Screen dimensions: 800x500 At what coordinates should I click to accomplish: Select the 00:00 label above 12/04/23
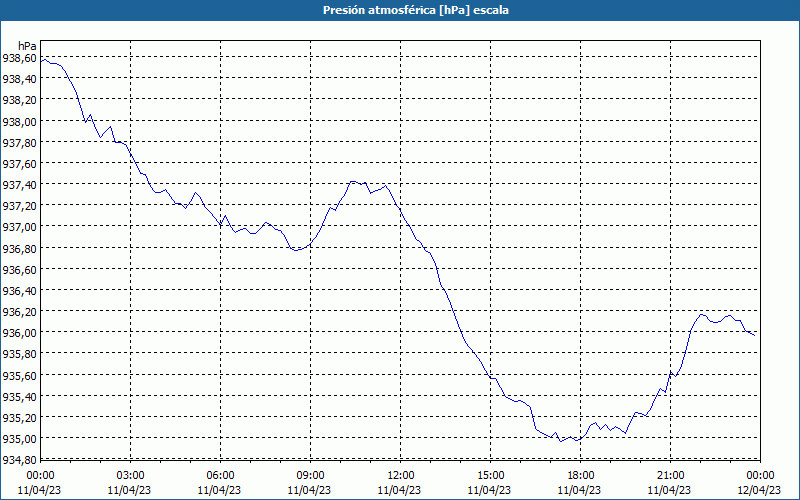760,476
